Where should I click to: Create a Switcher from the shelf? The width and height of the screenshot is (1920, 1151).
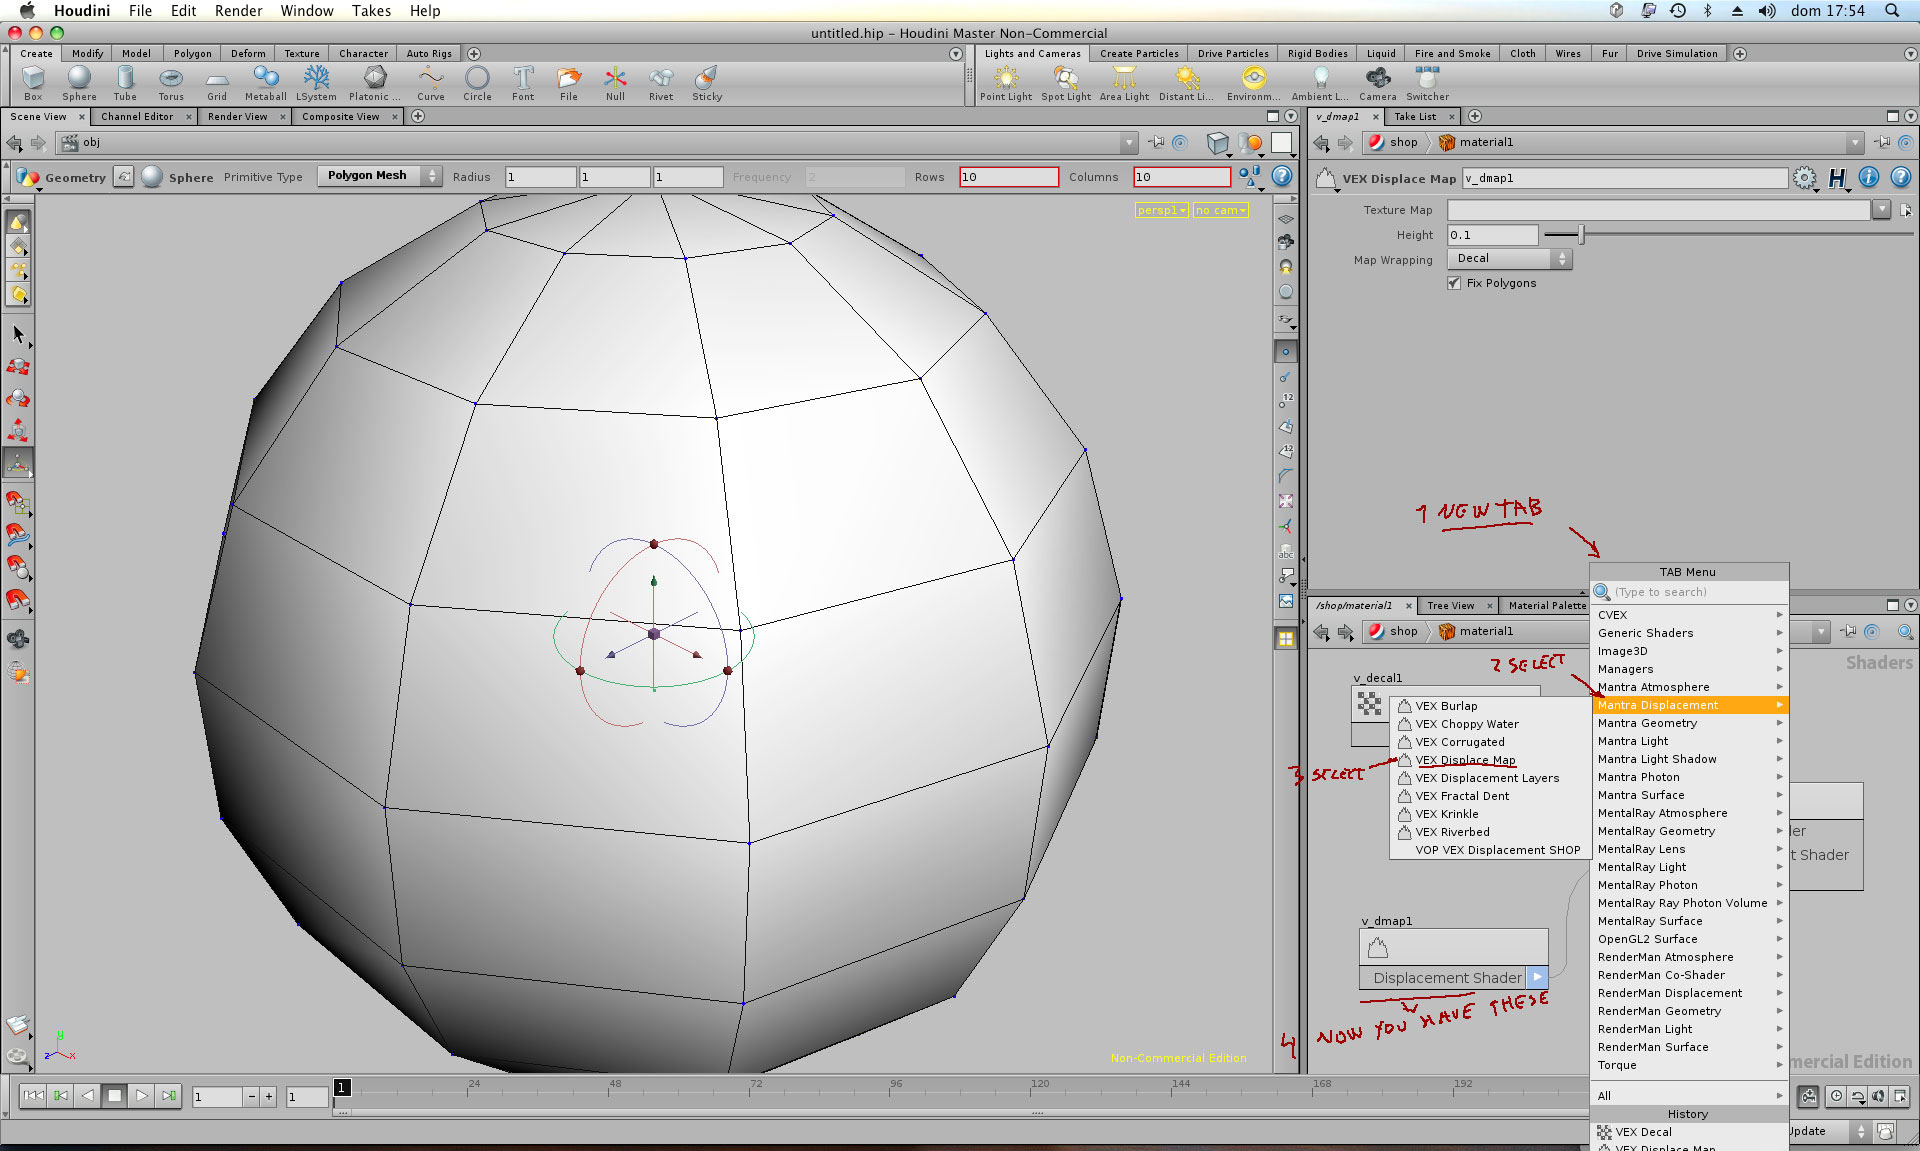(1427, 83)
